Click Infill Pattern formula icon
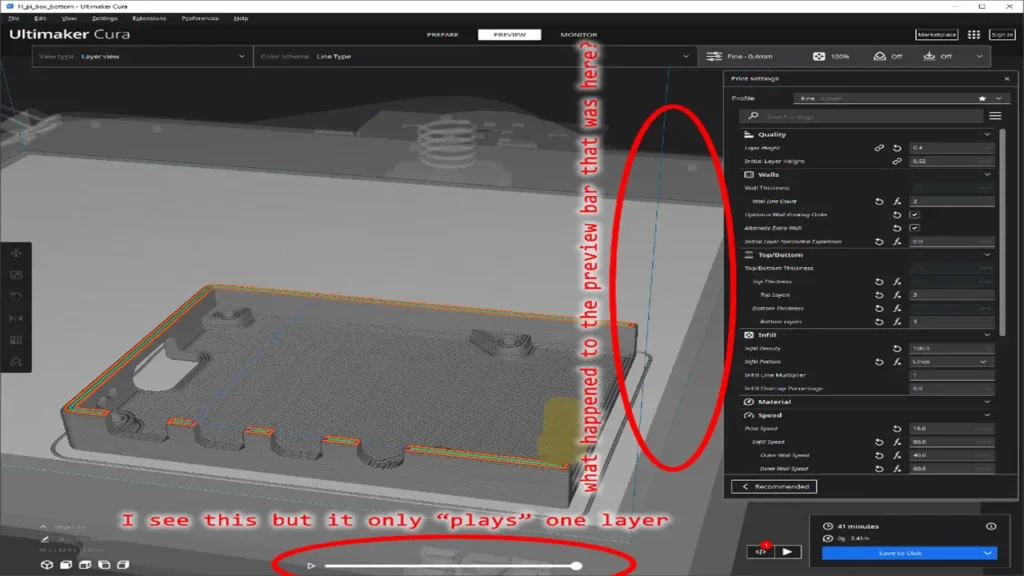The image size is (1024, 576). 897,362
